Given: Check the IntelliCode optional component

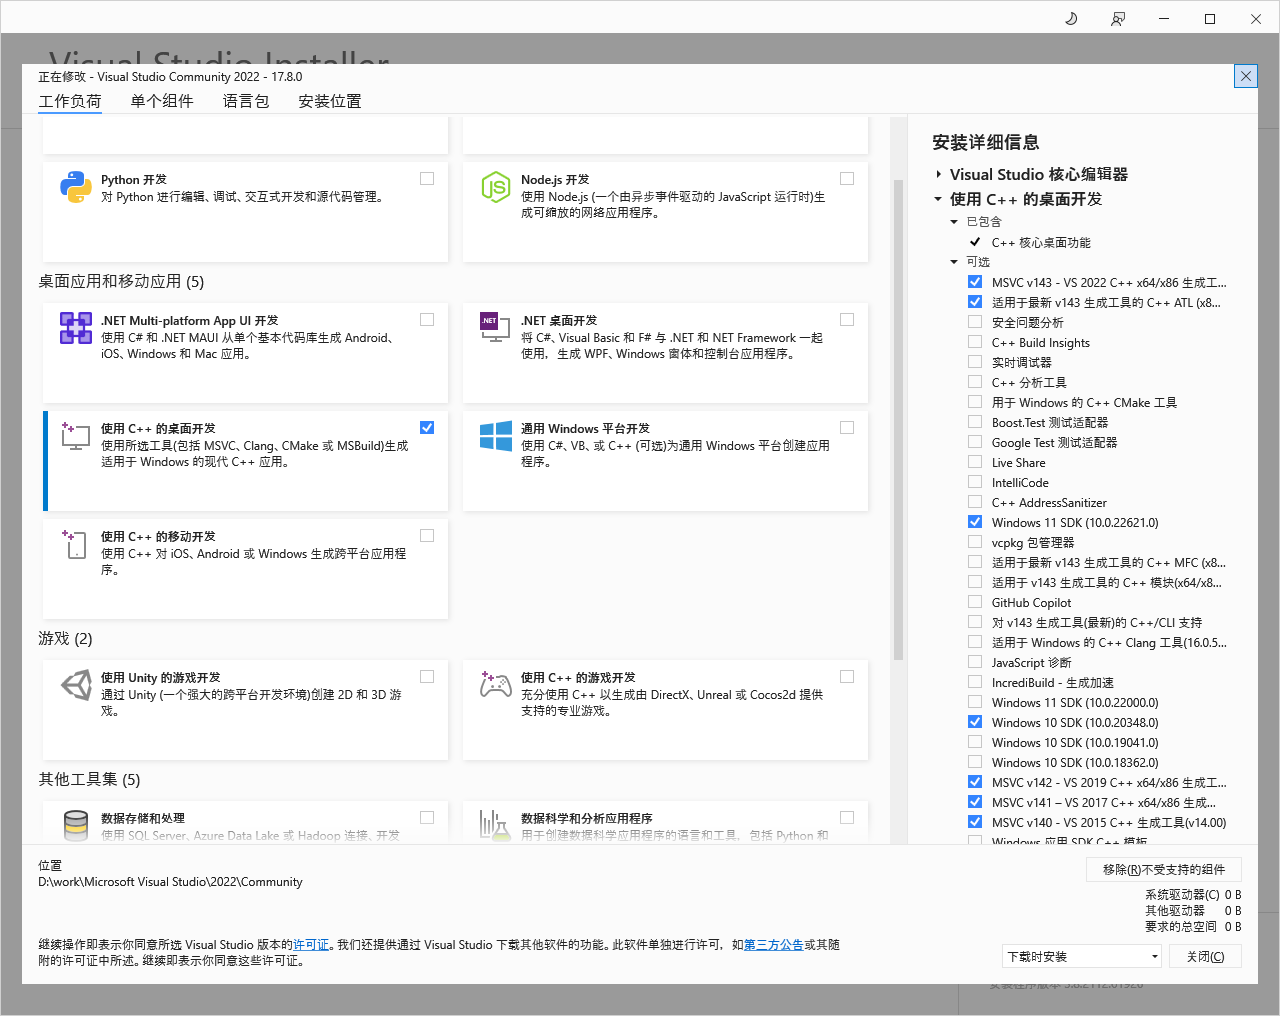Looking at the screenshot, I should pos(975,482).
